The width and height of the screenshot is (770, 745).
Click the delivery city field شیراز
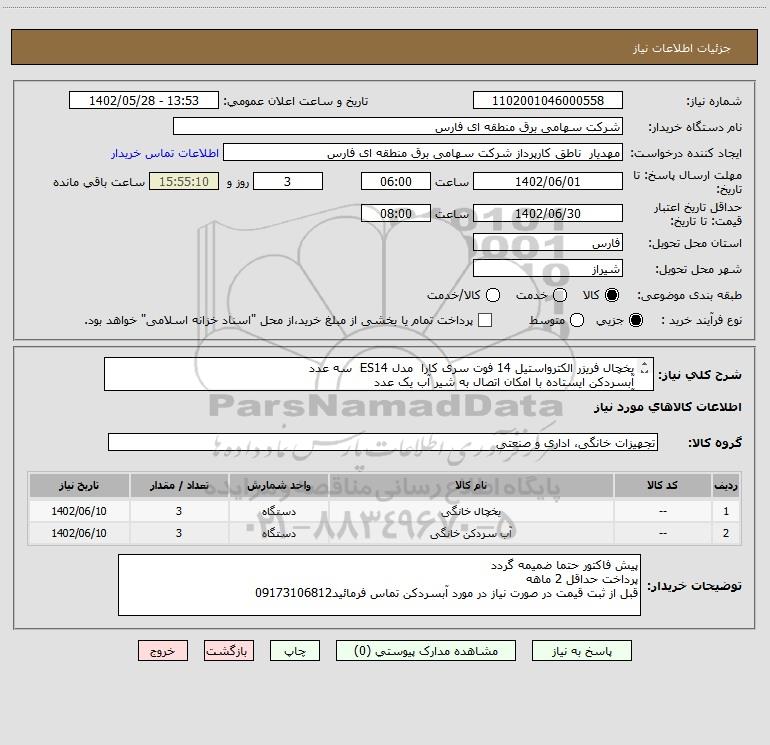click(x=548, y=269)
